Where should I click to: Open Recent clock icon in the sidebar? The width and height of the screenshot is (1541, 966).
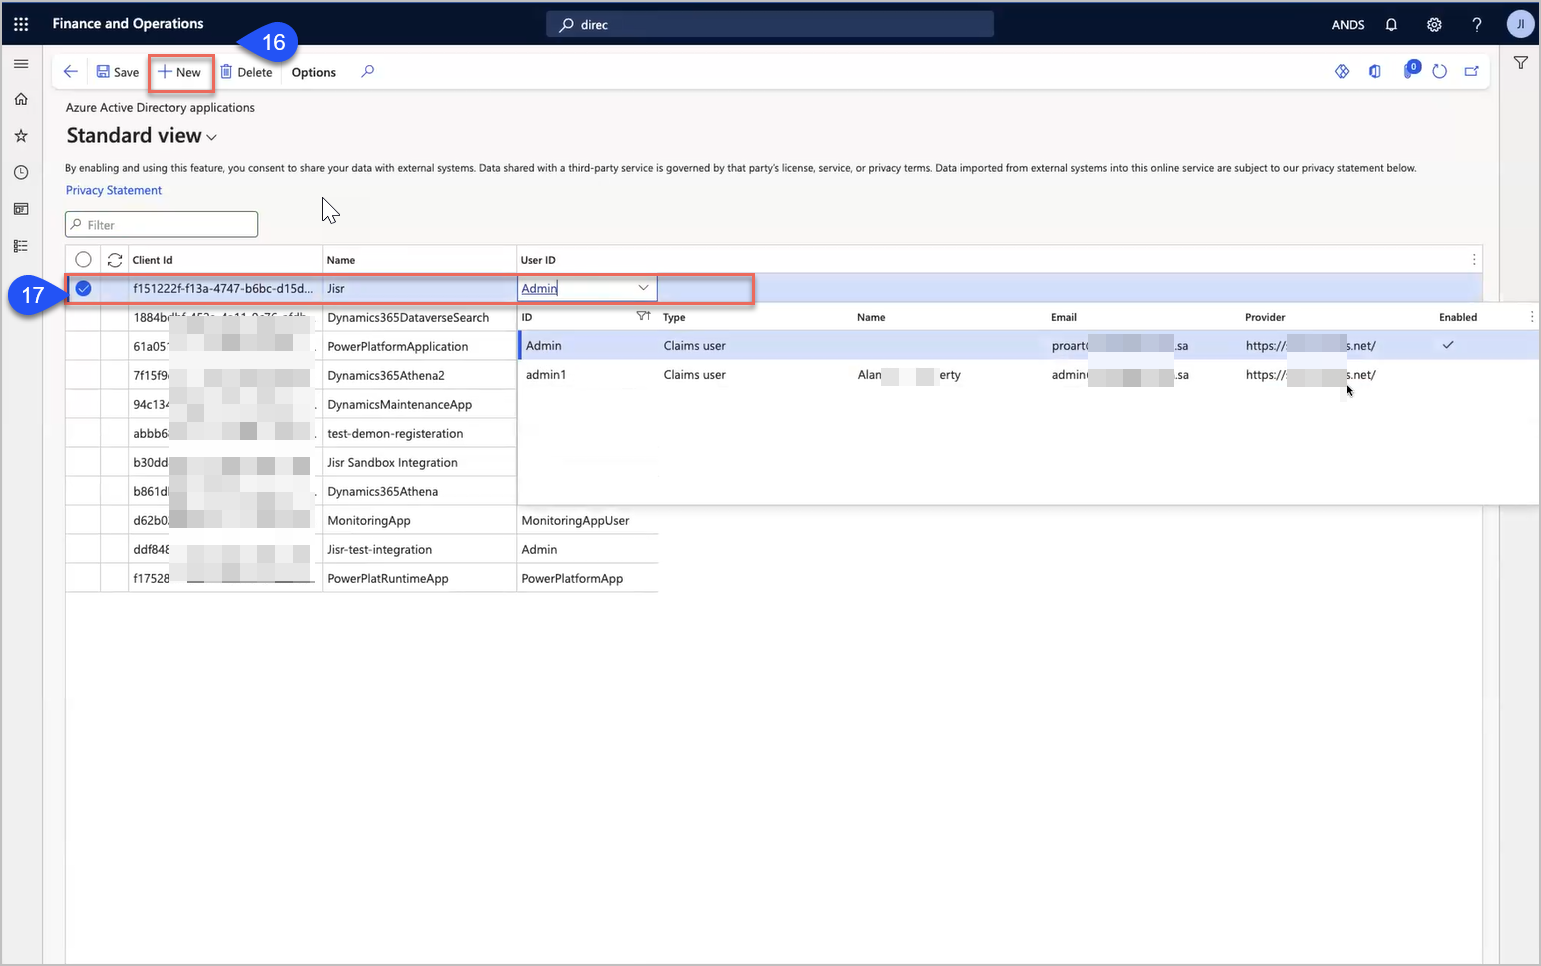[21, 173]
